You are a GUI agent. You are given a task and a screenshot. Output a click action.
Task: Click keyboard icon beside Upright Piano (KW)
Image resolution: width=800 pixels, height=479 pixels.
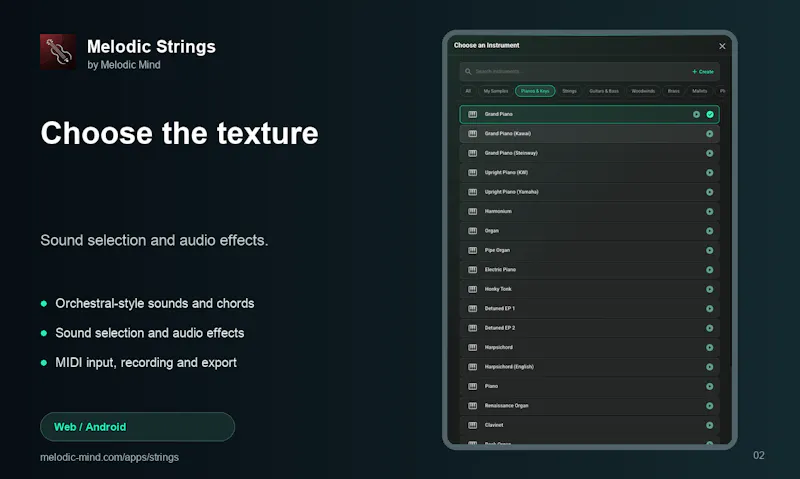472,172
